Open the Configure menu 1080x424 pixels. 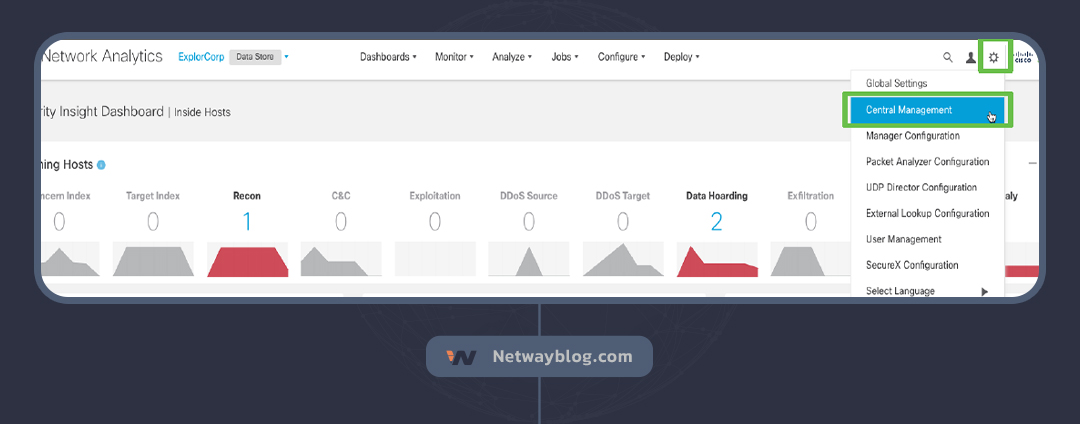tap(621, 57)
